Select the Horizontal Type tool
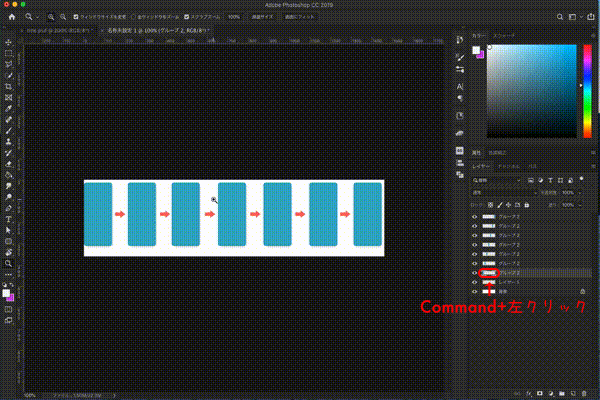 click(x=9, y=218)
